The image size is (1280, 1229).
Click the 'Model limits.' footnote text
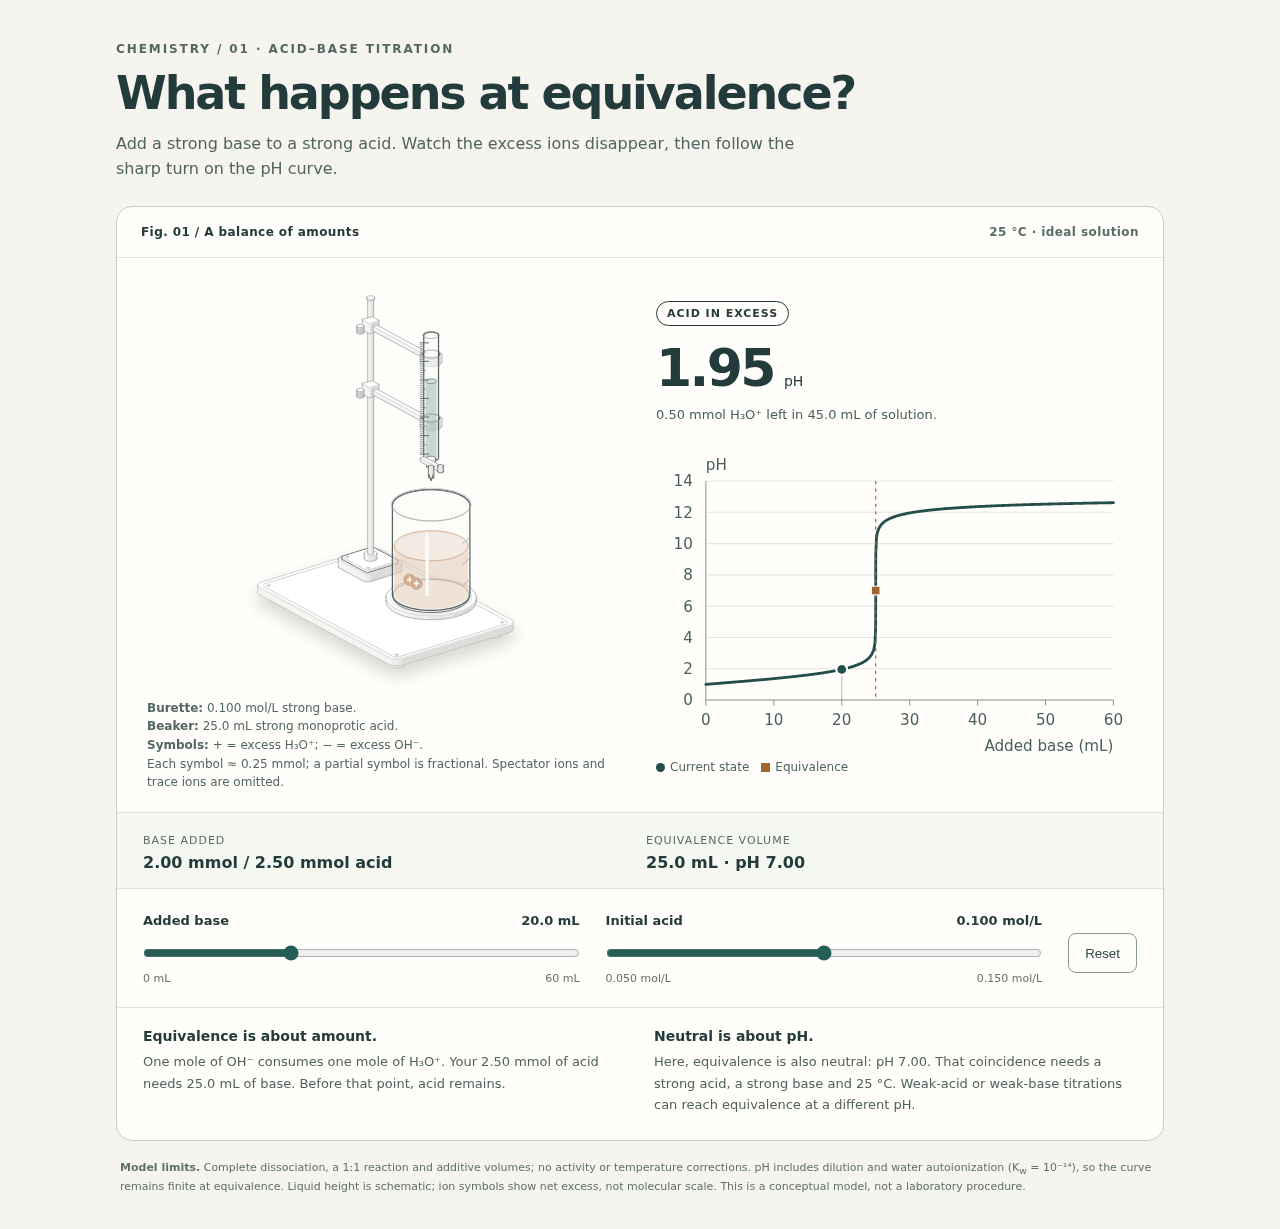click(x=160, y=1167)
